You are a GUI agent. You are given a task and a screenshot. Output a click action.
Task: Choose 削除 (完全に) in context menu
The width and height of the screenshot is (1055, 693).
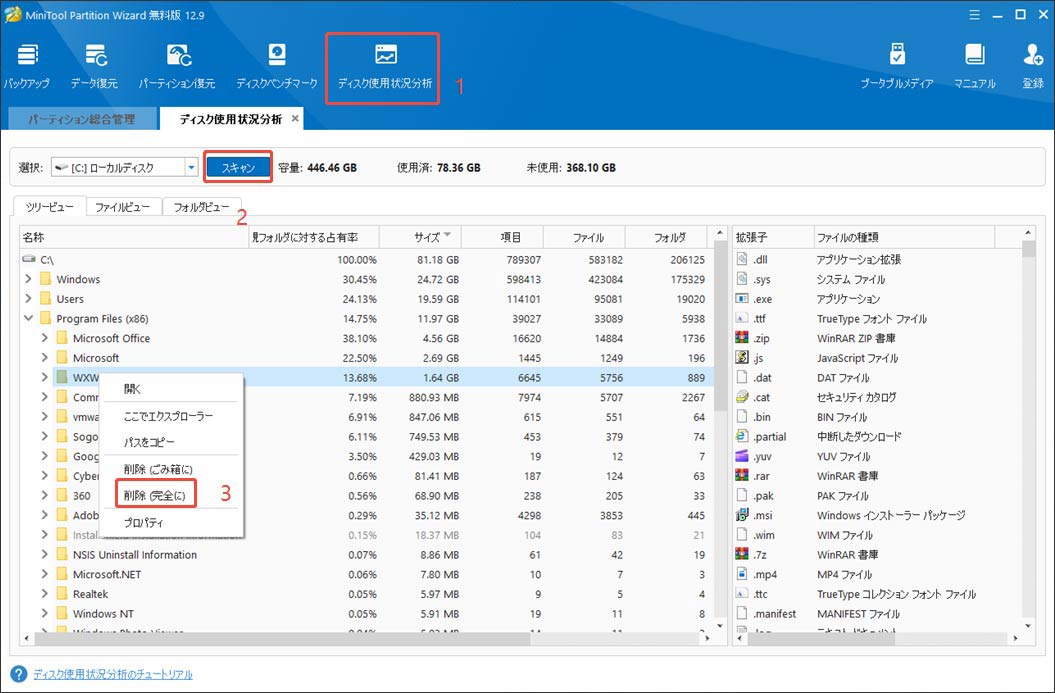tap(155, 495)
